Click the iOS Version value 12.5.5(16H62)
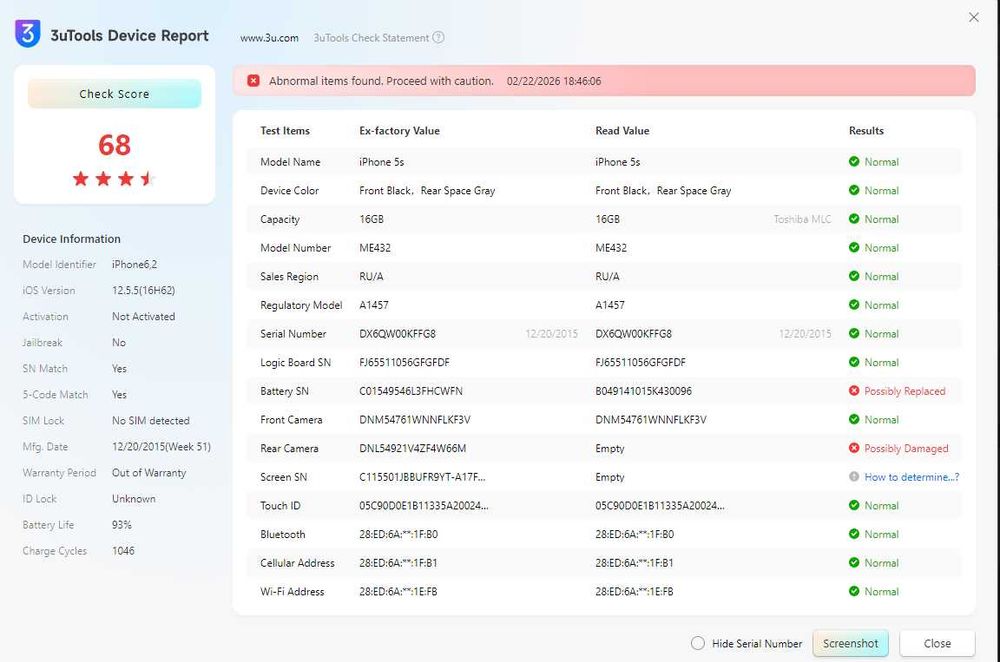This screenshot has width=1000, height=662. (x=143, y=290)
